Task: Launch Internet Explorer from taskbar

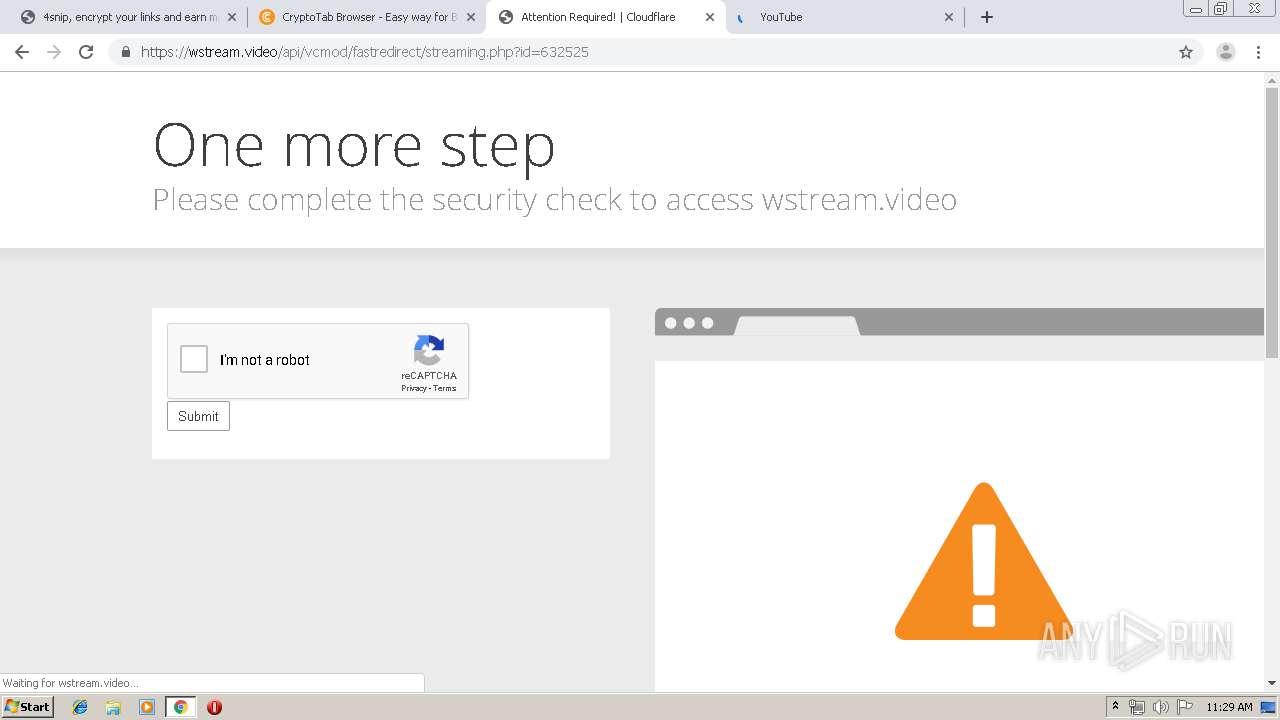Action: [80, 707]
